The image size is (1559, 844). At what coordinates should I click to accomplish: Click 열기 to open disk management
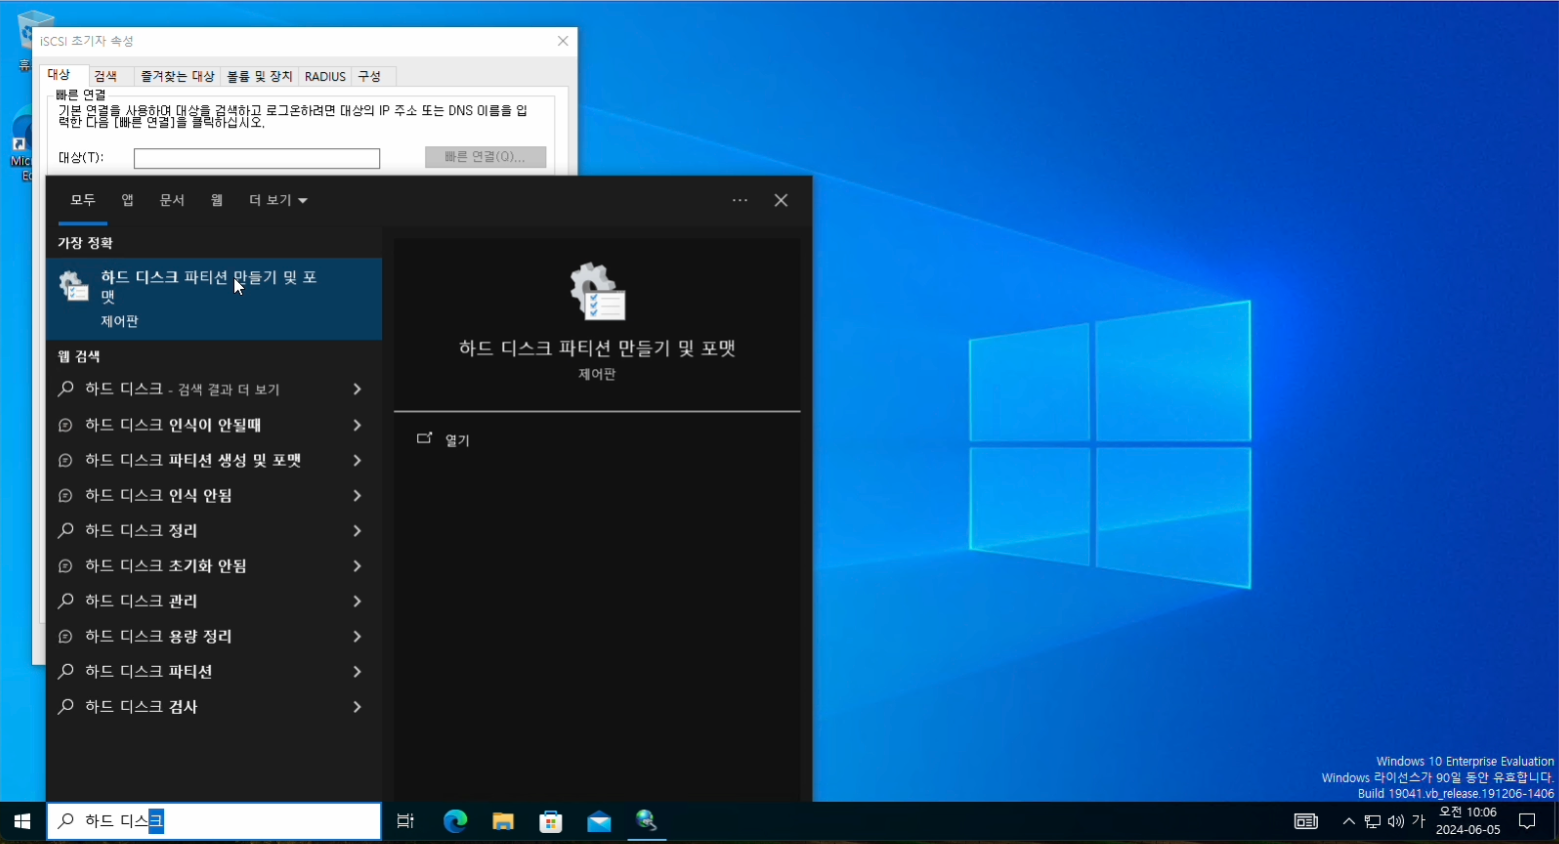point(456,440)
